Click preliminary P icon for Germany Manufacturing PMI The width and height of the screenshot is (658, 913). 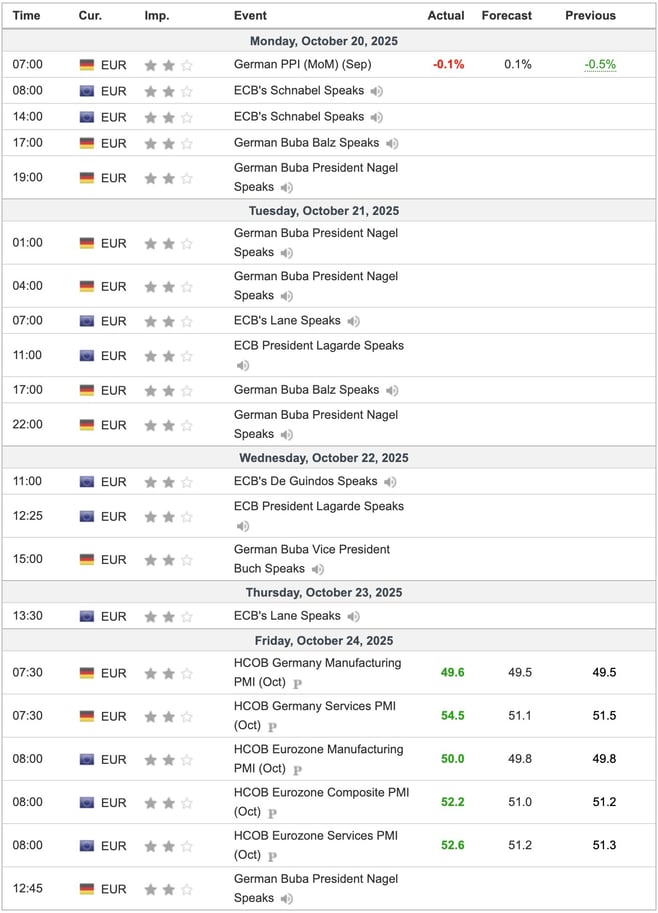click(x=296, y=683)
